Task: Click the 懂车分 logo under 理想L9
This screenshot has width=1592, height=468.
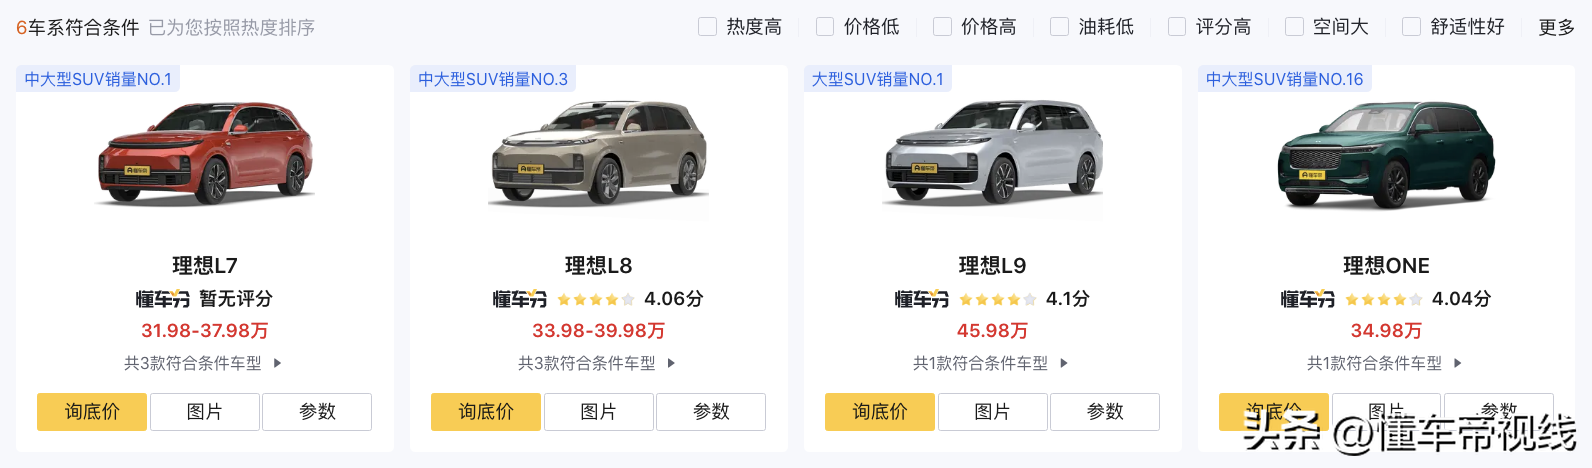Action: [921, 299]
